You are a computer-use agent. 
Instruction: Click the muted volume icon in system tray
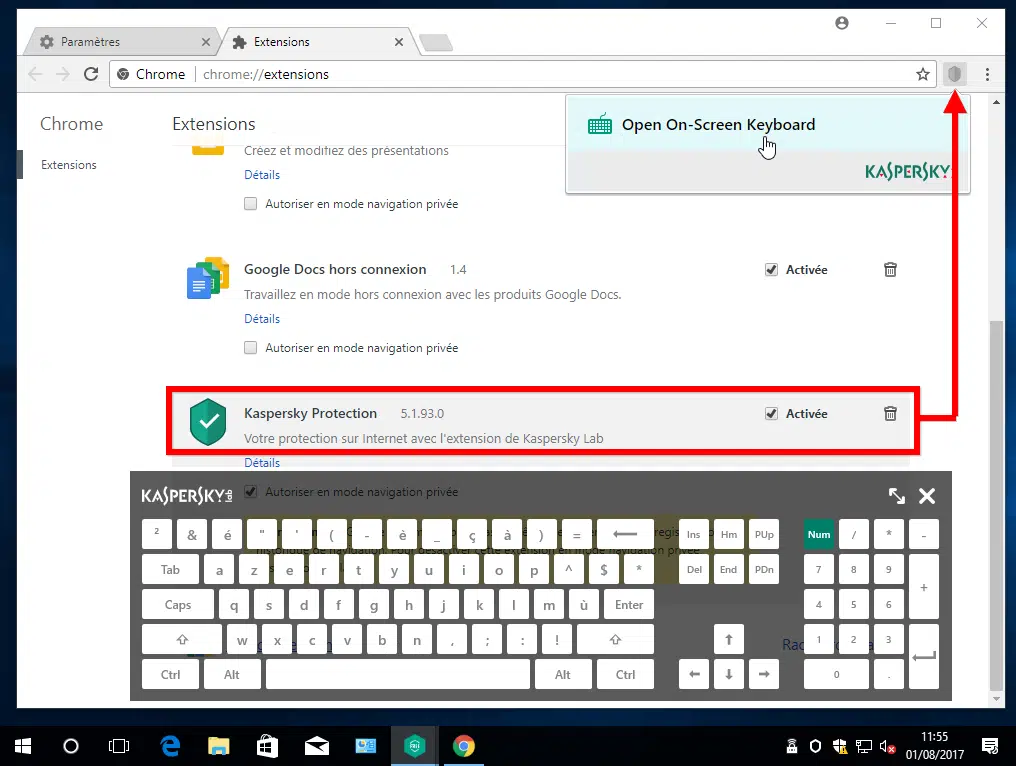coord(887,747)
